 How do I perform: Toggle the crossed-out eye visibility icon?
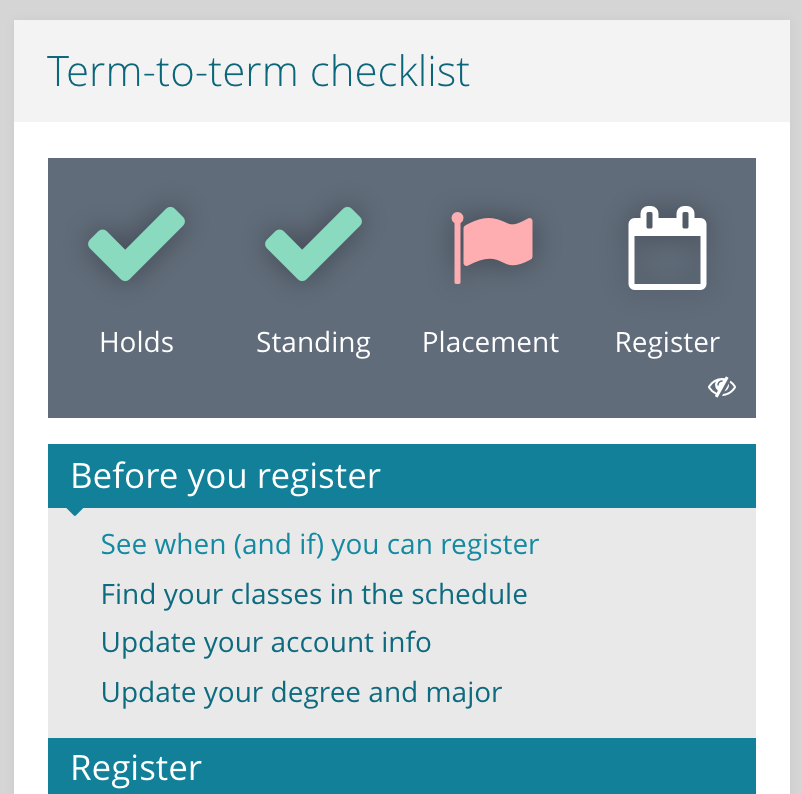click(722, 387)
